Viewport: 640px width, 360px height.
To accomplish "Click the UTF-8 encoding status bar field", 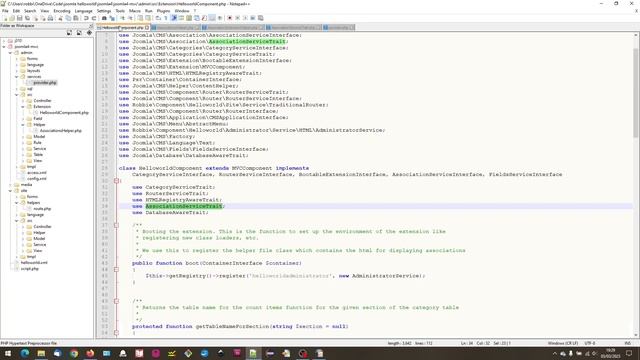I will coord(590,343).
